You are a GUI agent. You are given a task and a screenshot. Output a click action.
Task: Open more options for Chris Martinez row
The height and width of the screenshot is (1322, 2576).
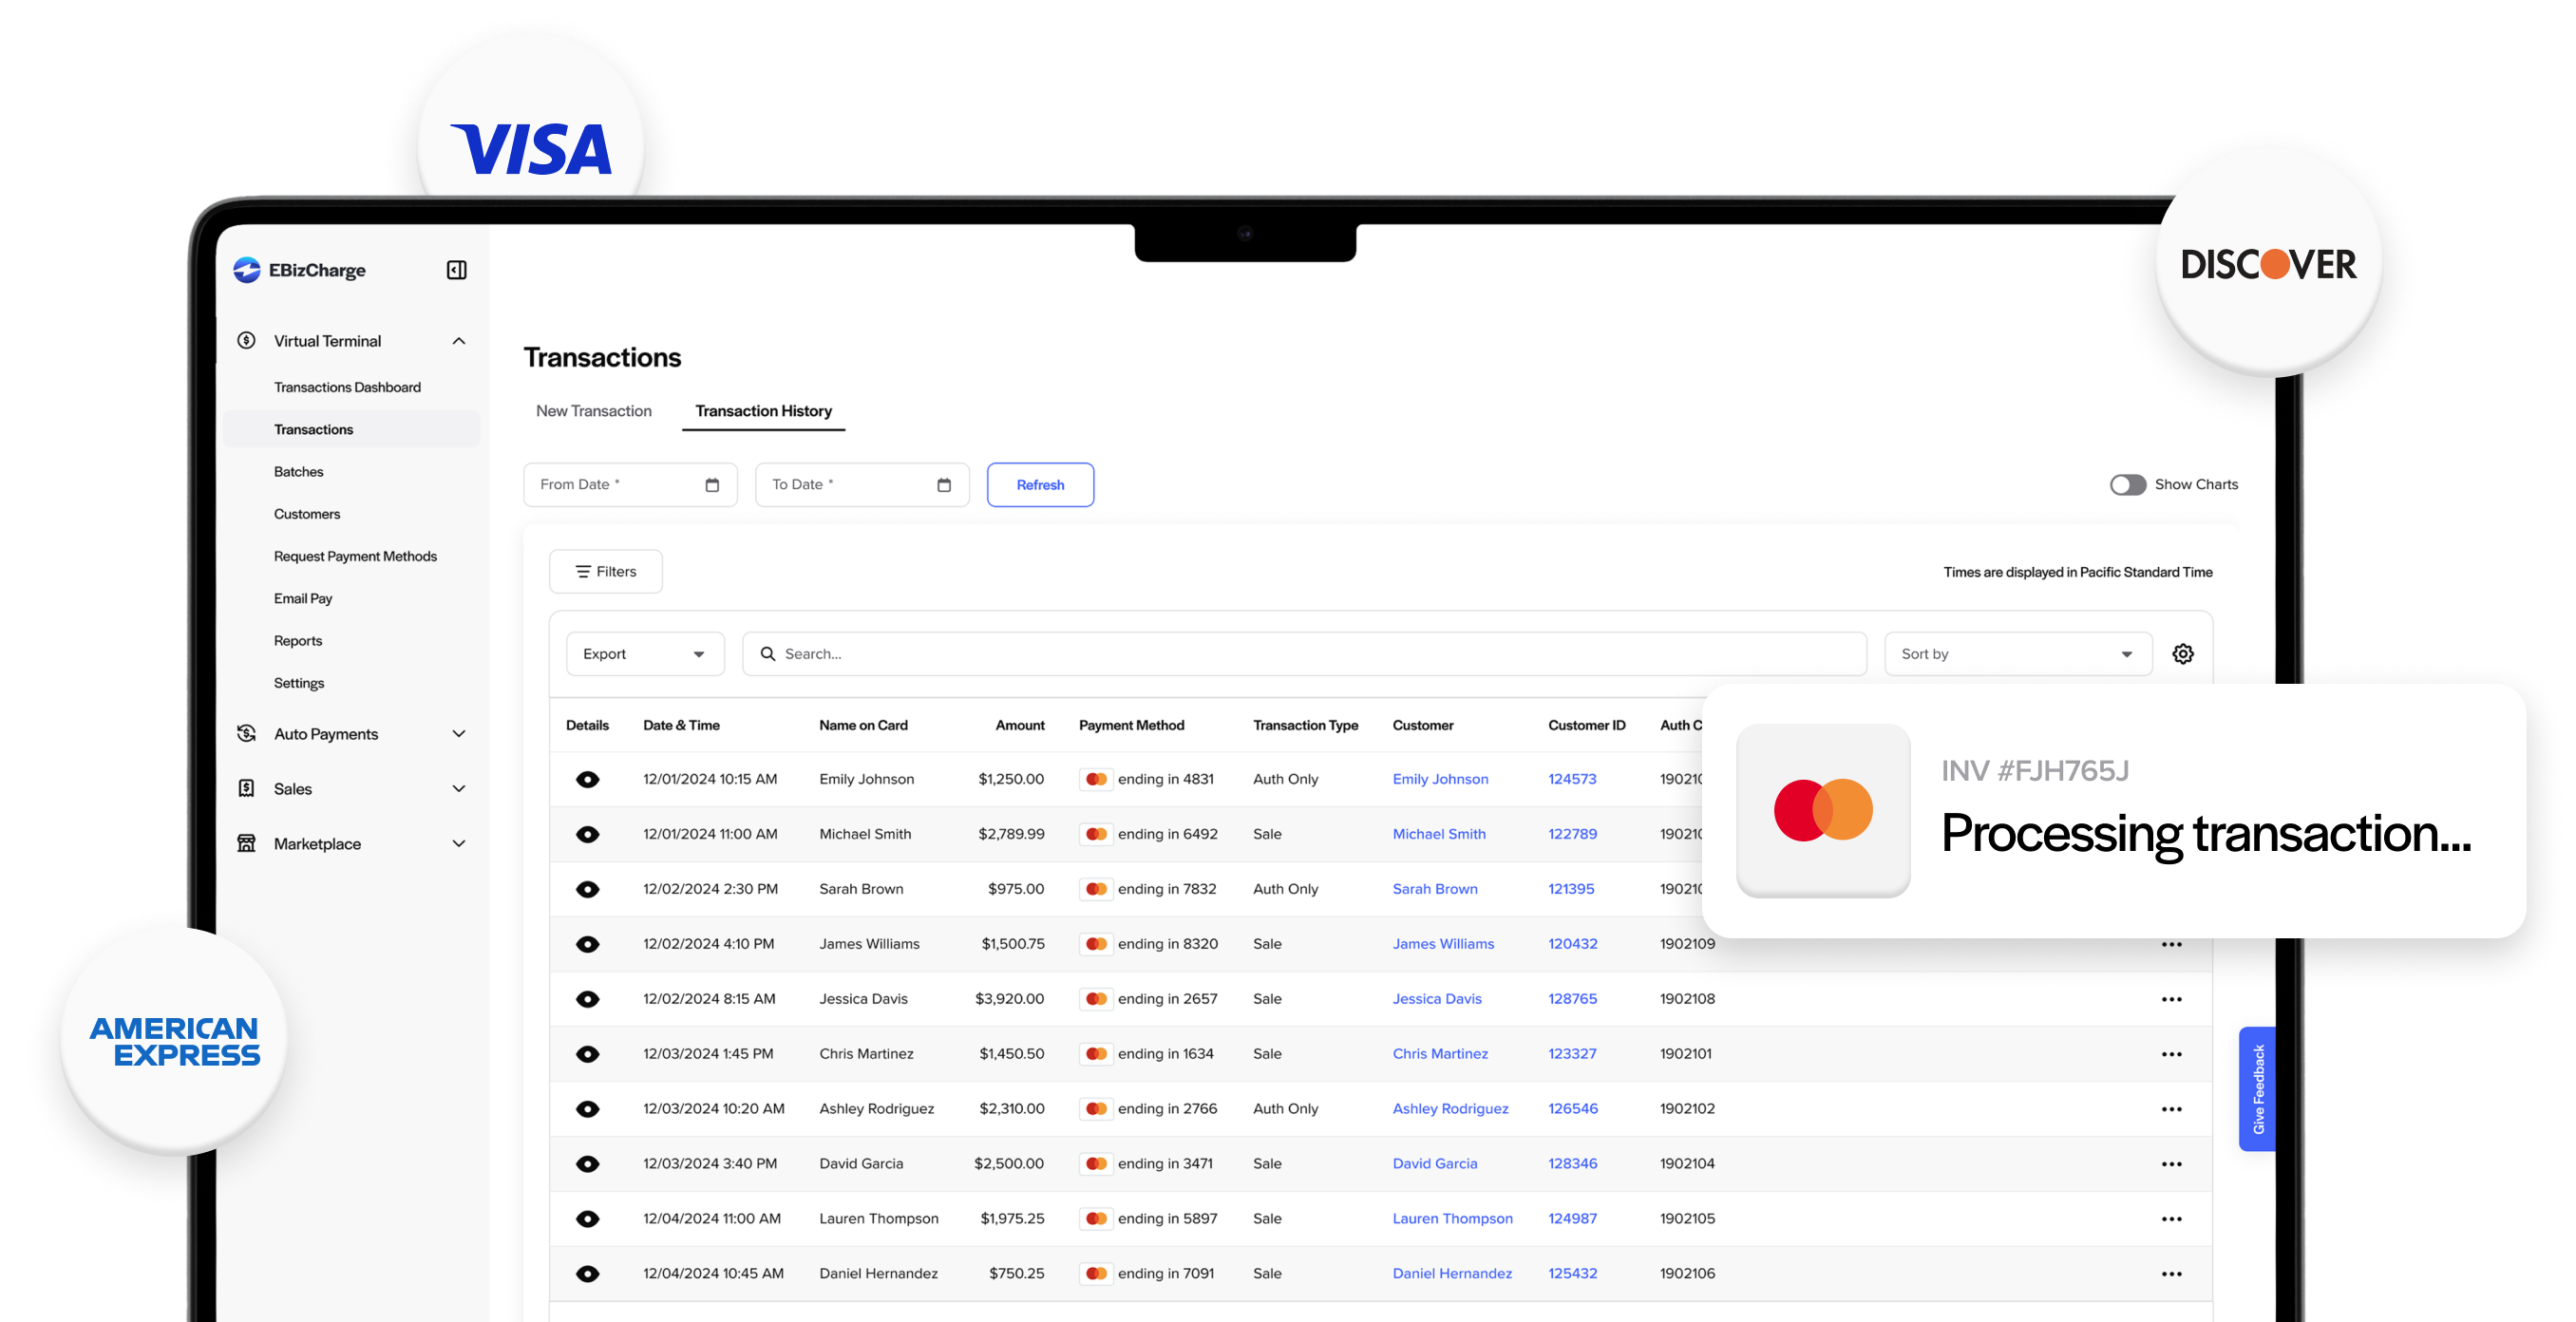pyautogui.click(x=2172, y=1055)
